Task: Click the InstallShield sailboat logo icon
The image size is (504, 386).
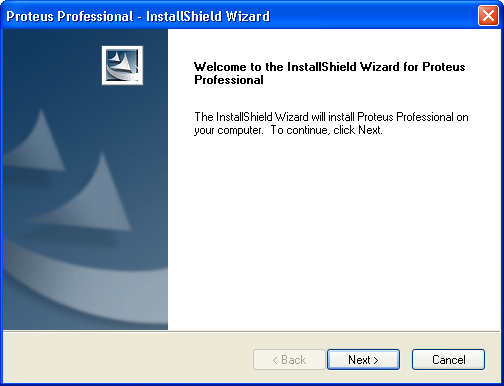Action: (122, 65)
